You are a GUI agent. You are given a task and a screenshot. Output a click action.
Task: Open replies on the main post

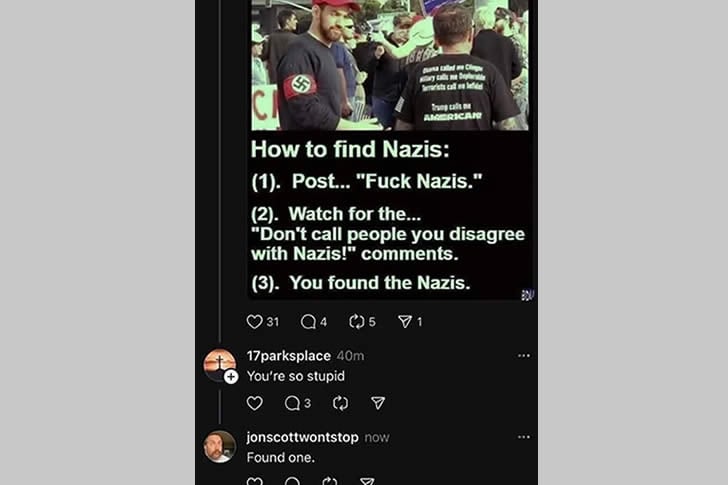click(x=308, y=322)
